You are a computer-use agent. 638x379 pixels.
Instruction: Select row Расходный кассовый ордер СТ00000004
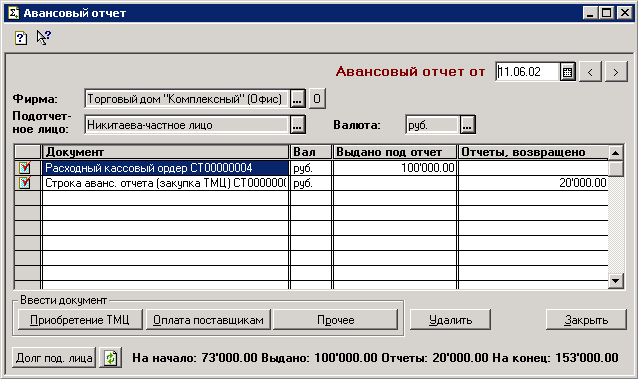coord(166,168)
